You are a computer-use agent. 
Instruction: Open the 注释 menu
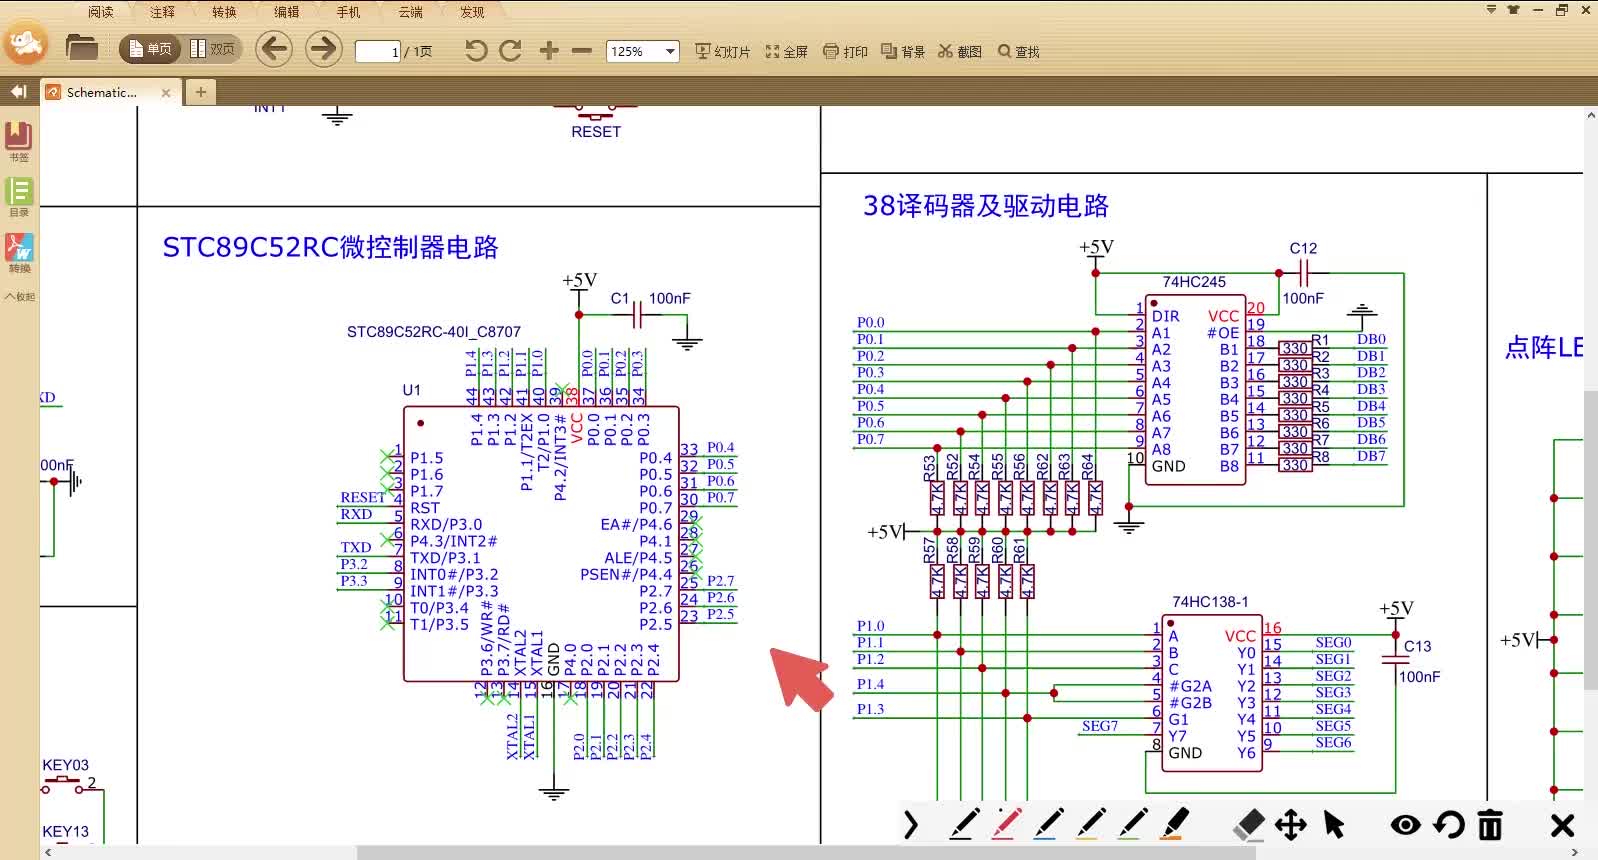162,12
